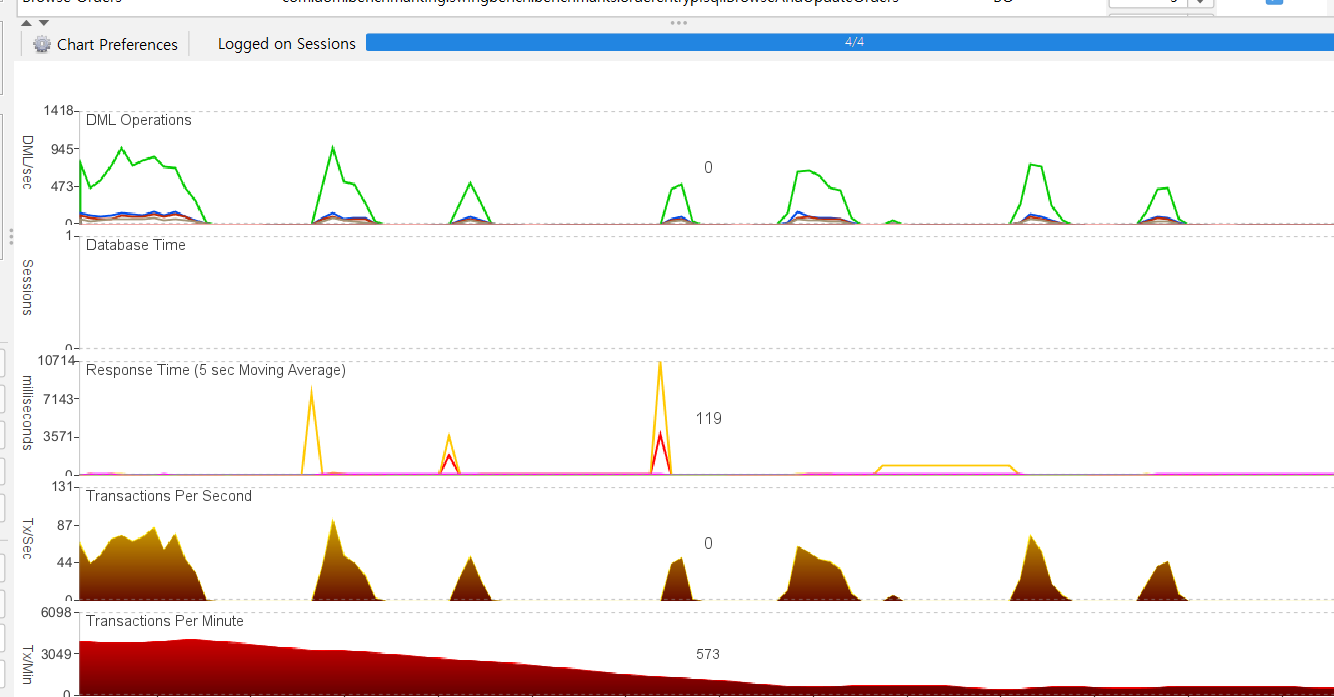The width and height of the screenshot is (1334, 697).
Task: Click the 'DML/sec' vertical axis title
Action: pyautogui.click(x=28, y=163)
